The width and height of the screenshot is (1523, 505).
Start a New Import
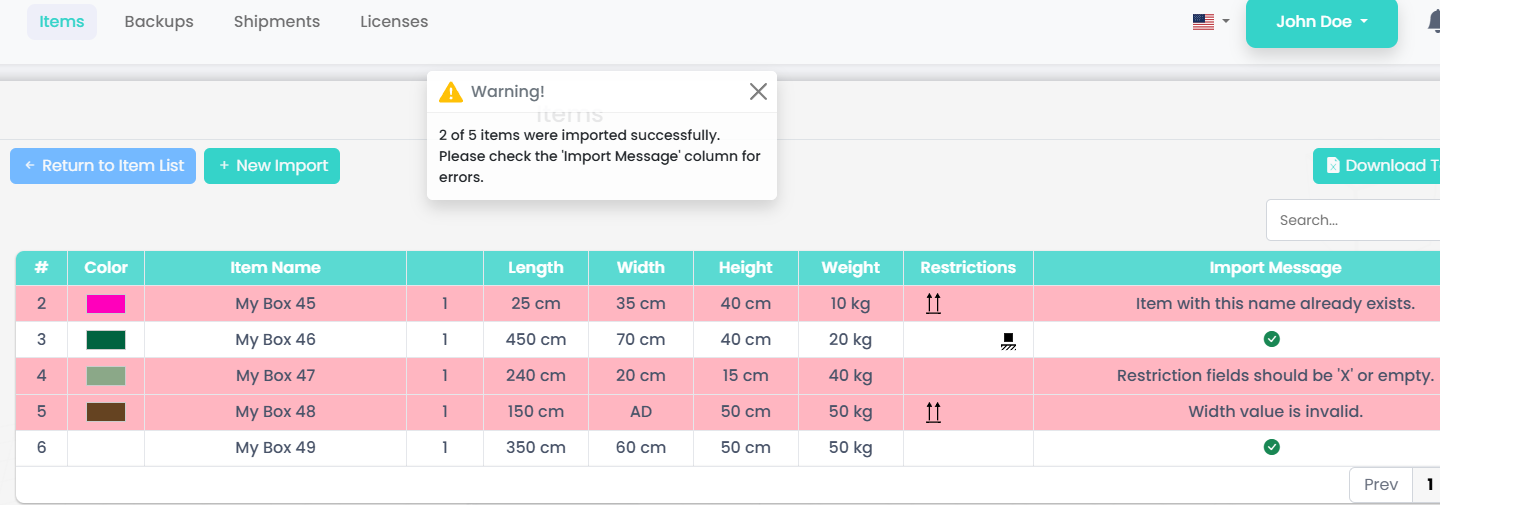pyautogui.click(x=272, y=166)
